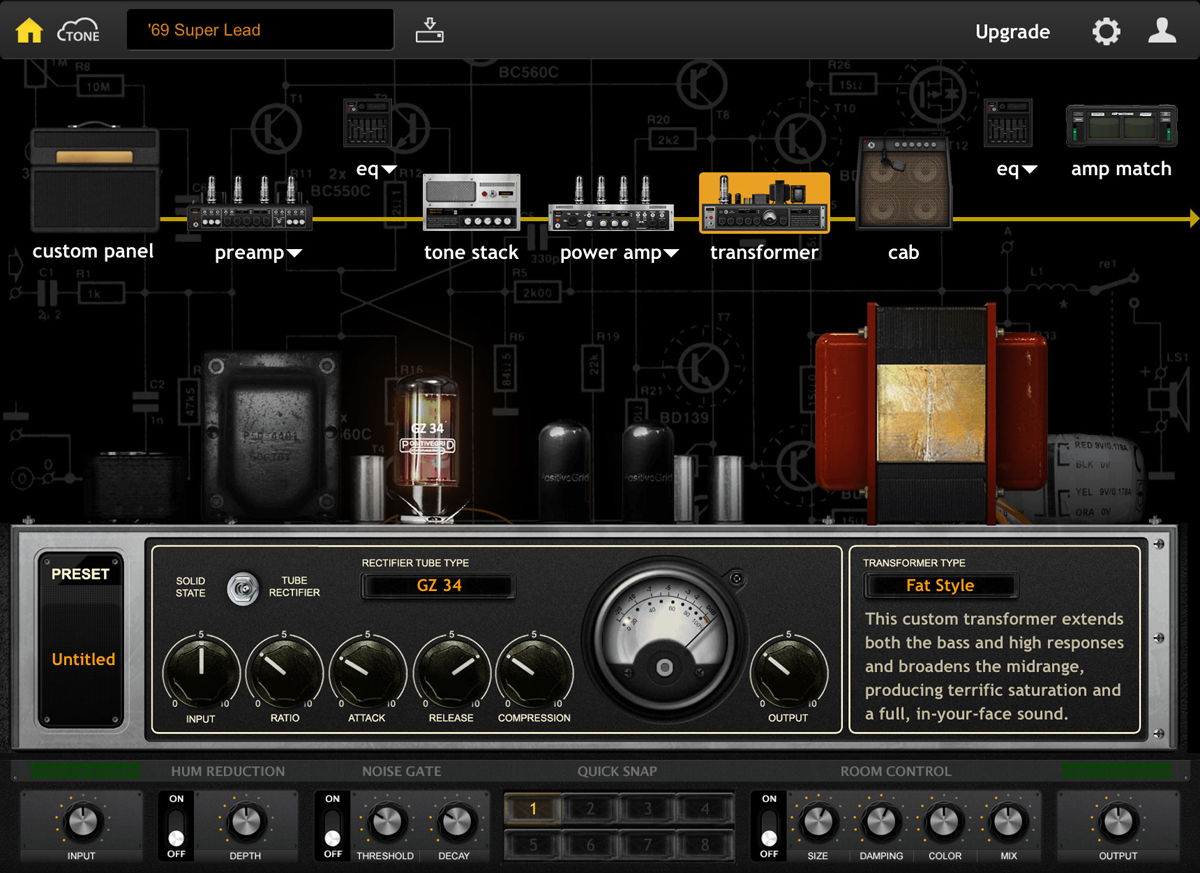
Task: Click the 'This custom transformer extends' description
Action: [x=994, y=666]
